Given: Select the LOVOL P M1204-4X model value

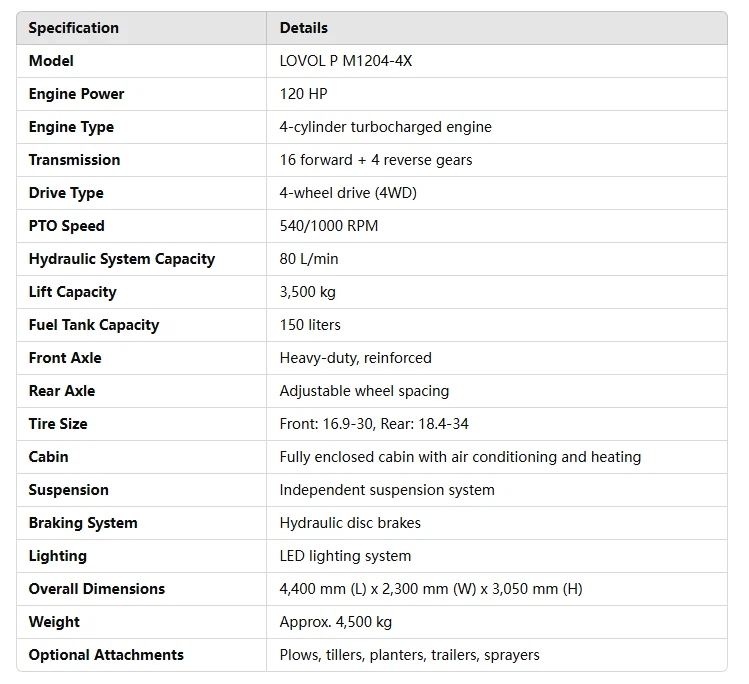Looking at the screenshot, I should pyautogui.click(x=345, y=61).
